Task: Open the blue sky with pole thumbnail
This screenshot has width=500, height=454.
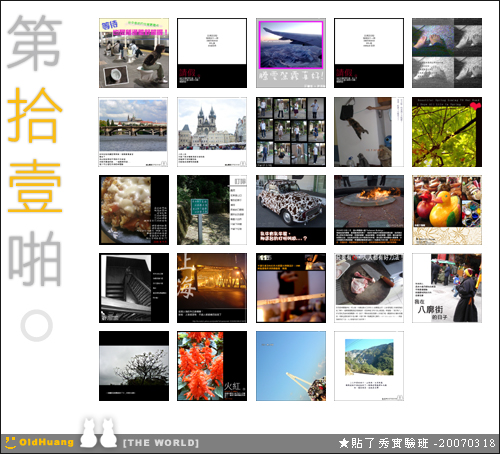Action: [x=291, y=366]
